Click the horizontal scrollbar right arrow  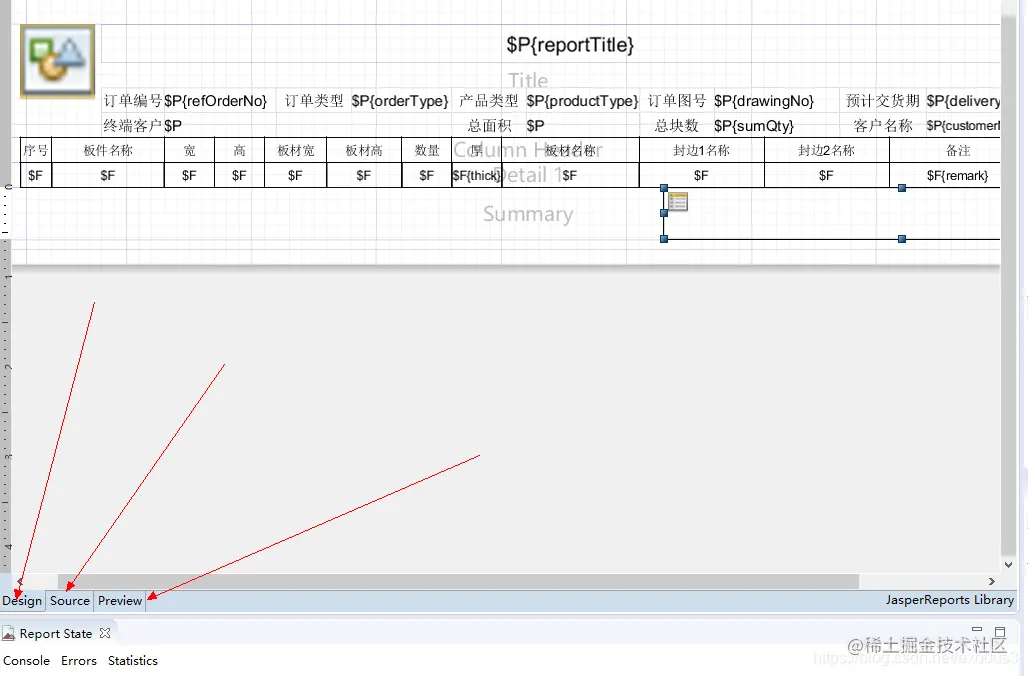coord(992,582)
